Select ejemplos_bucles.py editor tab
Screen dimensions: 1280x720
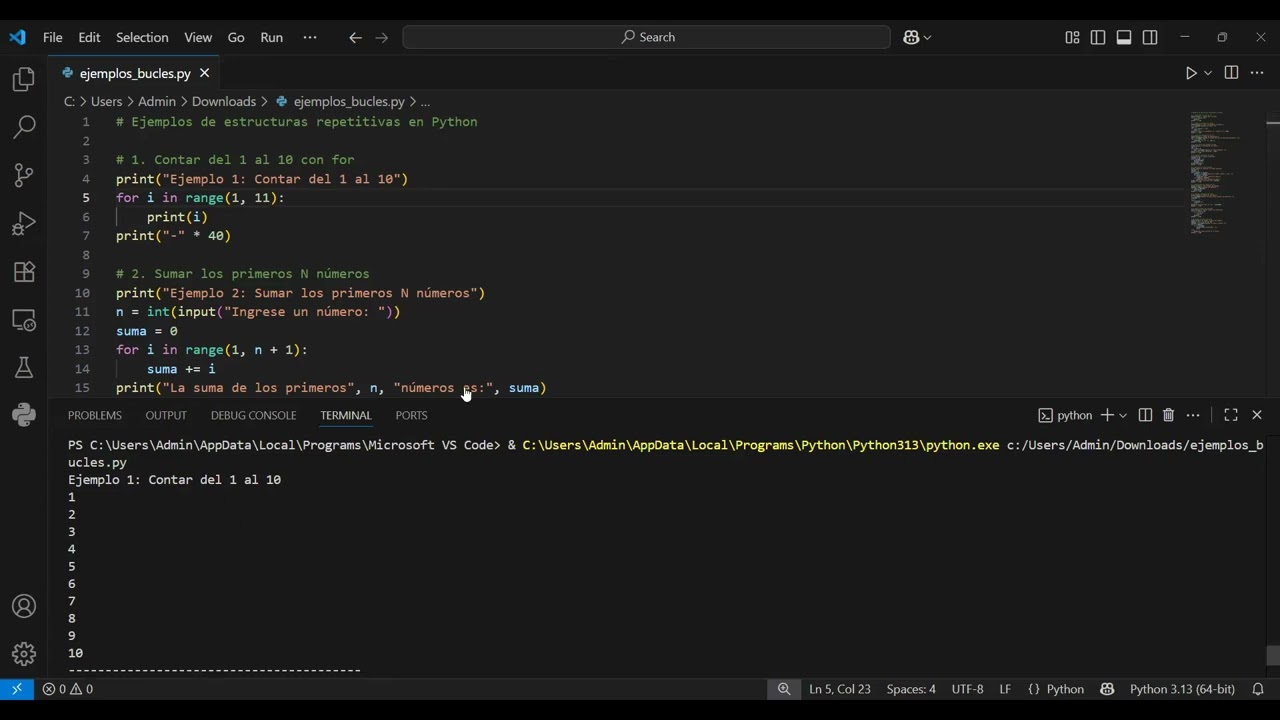click(135, 73)
